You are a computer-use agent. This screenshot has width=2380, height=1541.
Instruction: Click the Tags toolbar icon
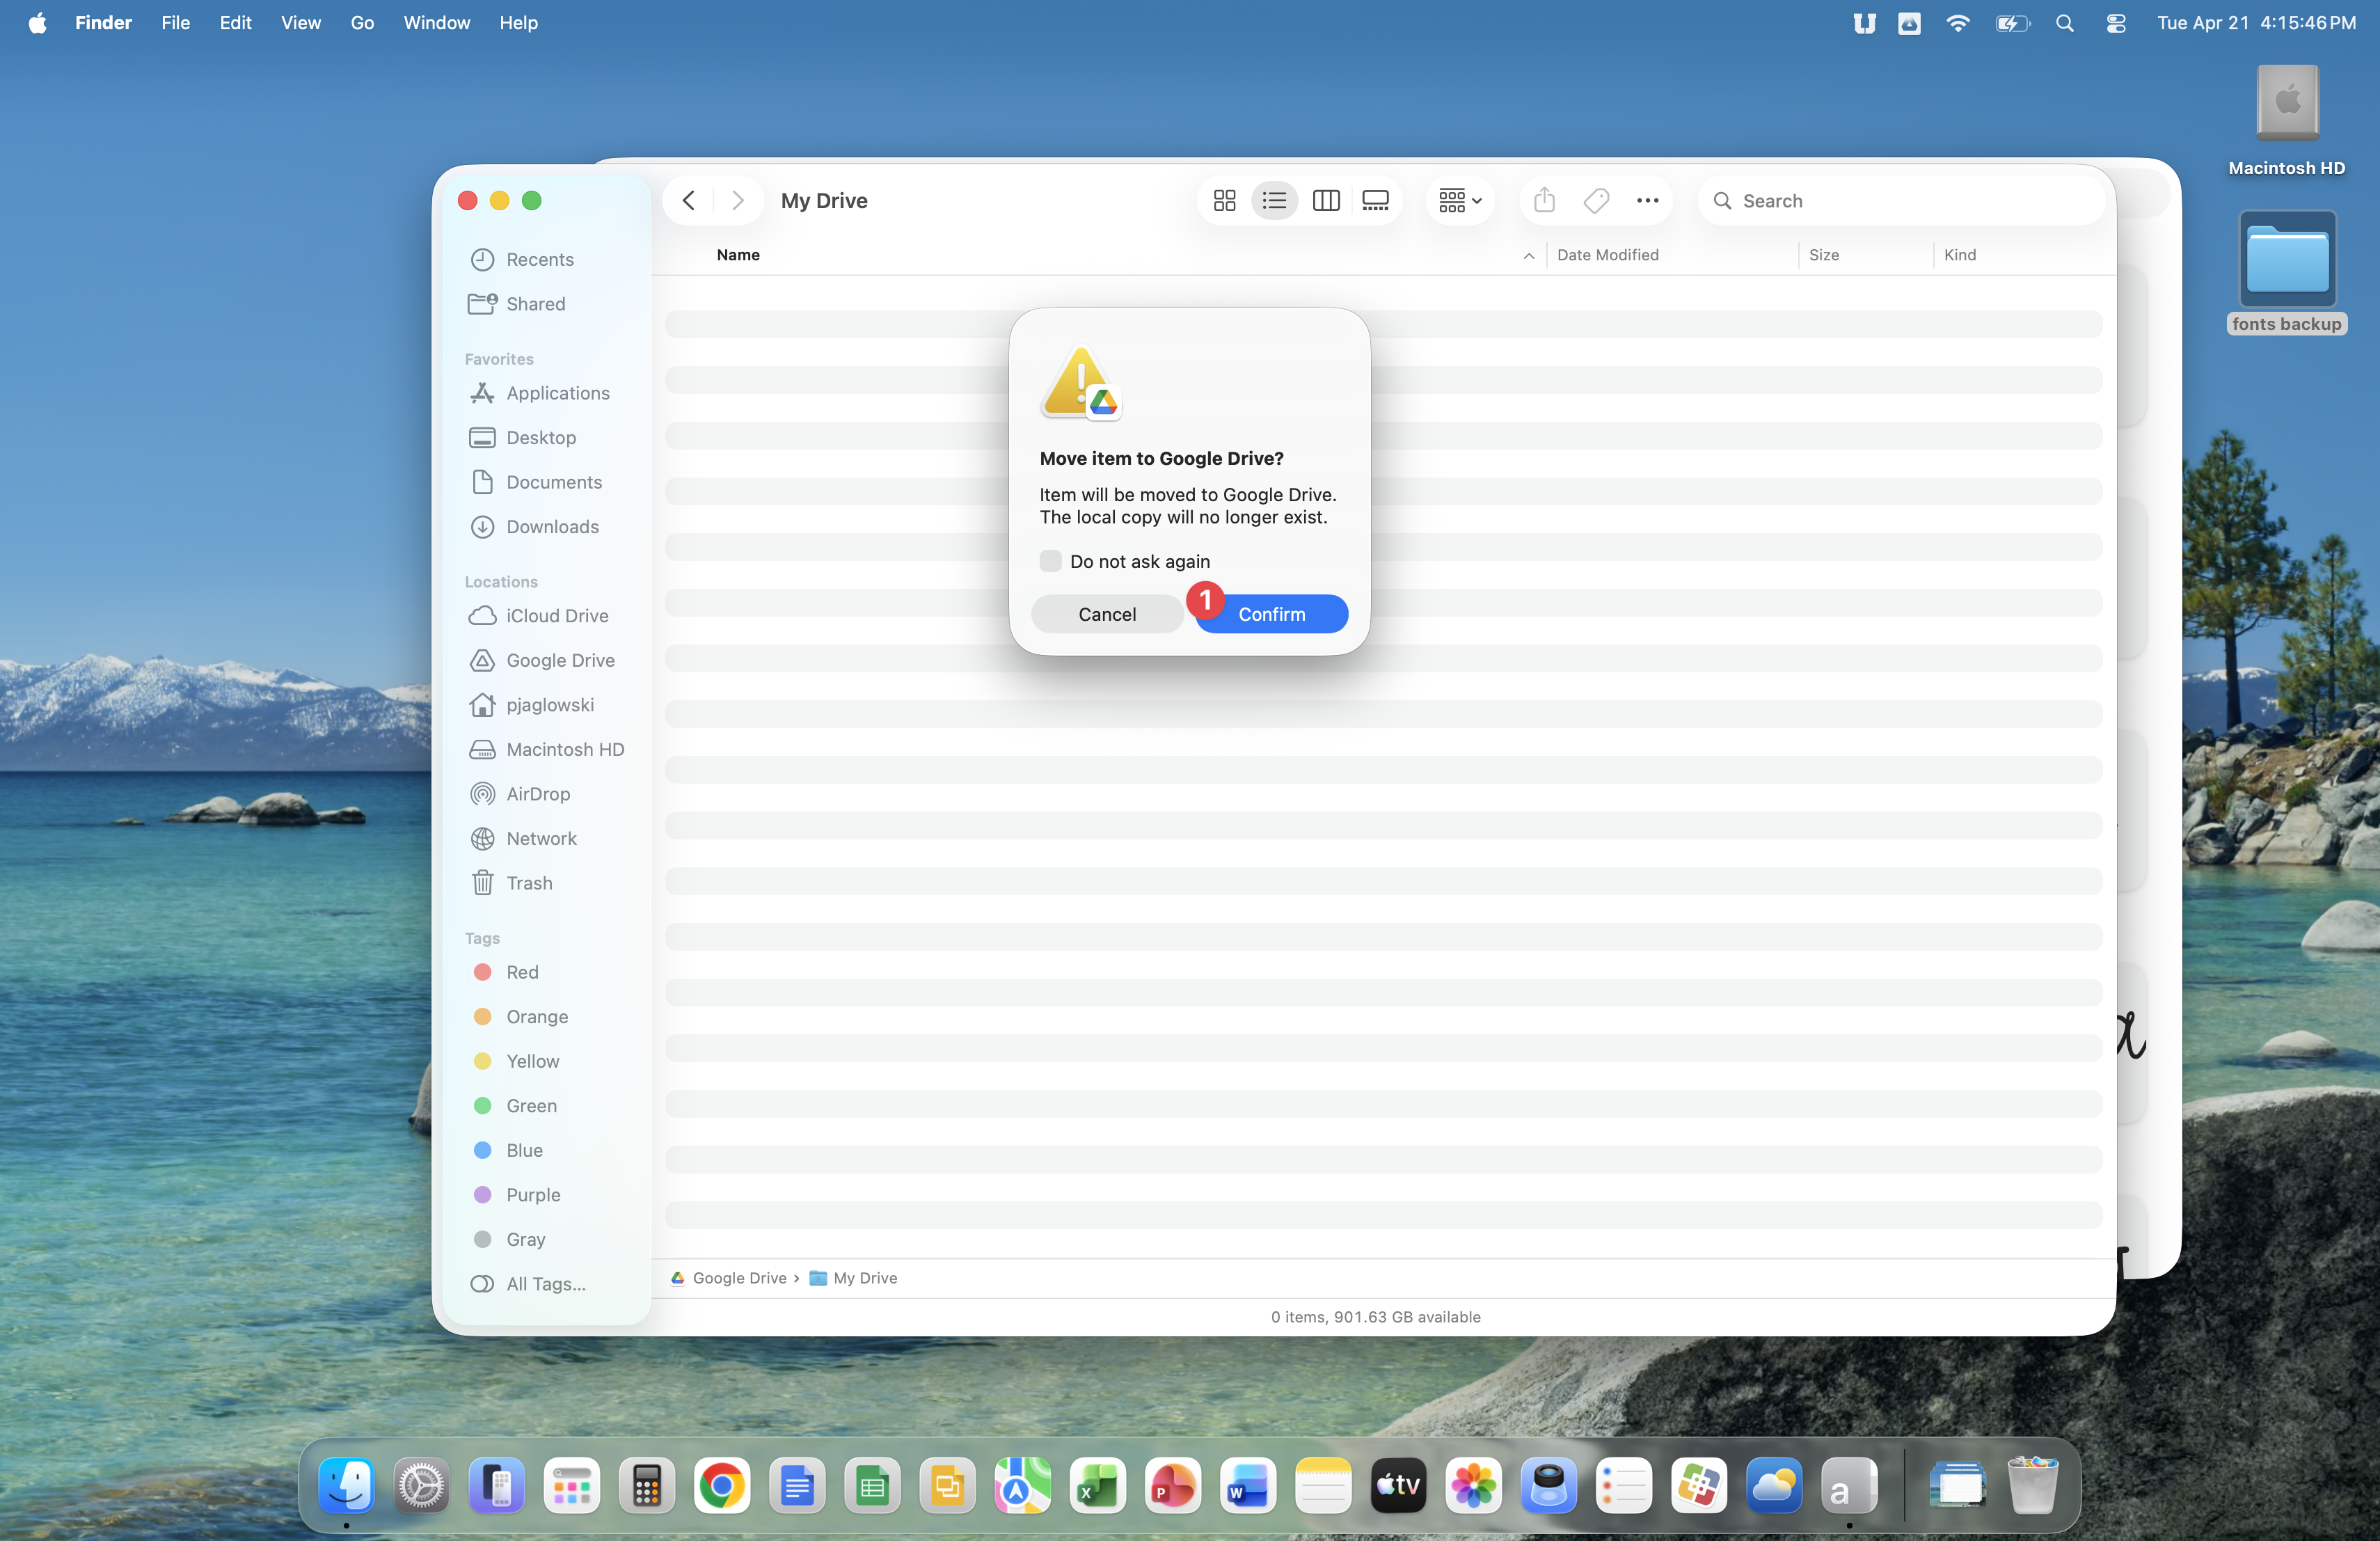(x=1596, y=201)
